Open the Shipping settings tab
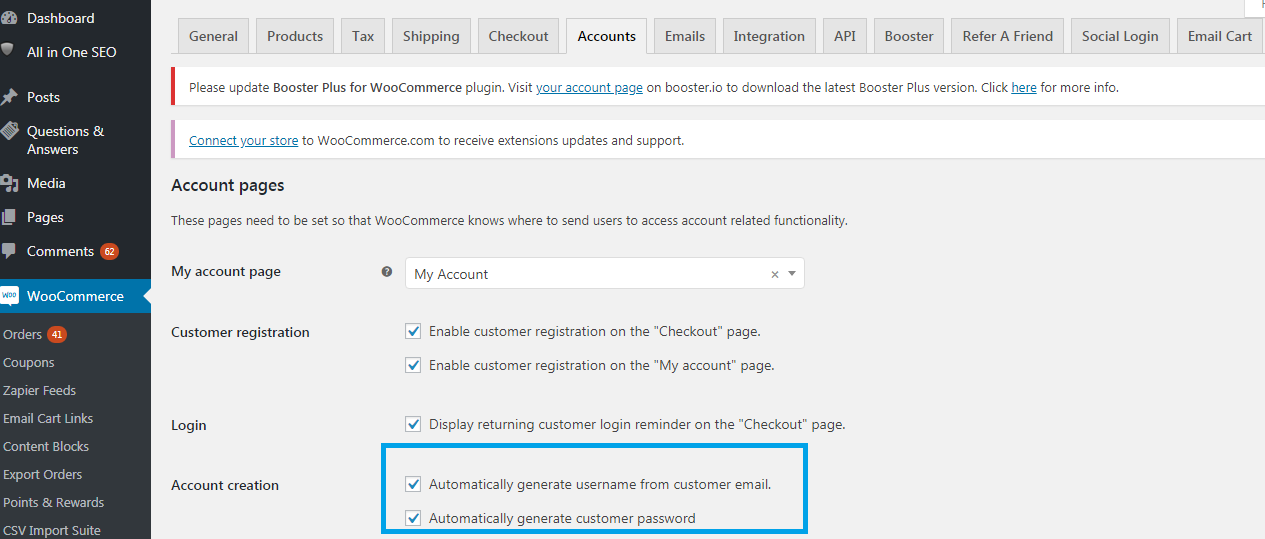This screenshot has width=1265, height=539. [431, 36]
